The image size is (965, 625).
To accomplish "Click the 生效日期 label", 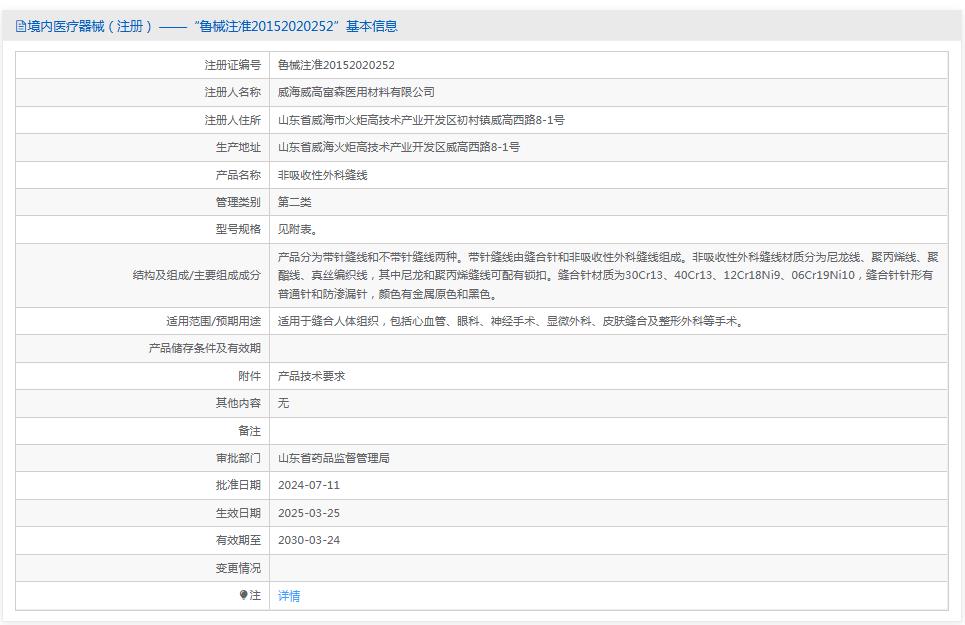I will pos(238,513).
